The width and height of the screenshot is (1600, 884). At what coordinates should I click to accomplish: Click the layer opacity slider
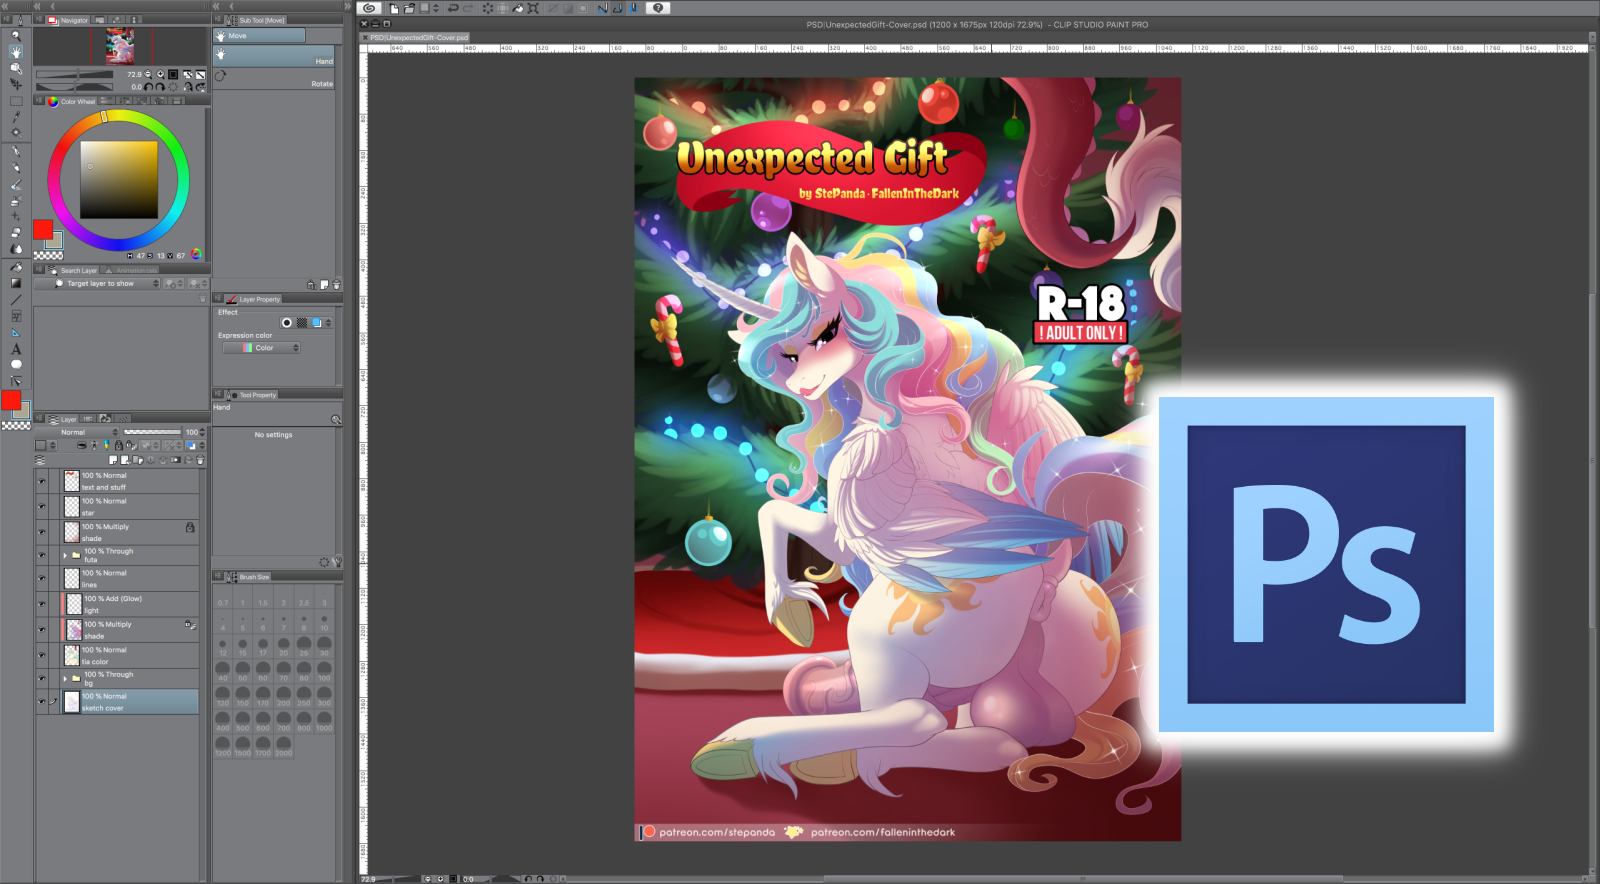tap(152, 433)
